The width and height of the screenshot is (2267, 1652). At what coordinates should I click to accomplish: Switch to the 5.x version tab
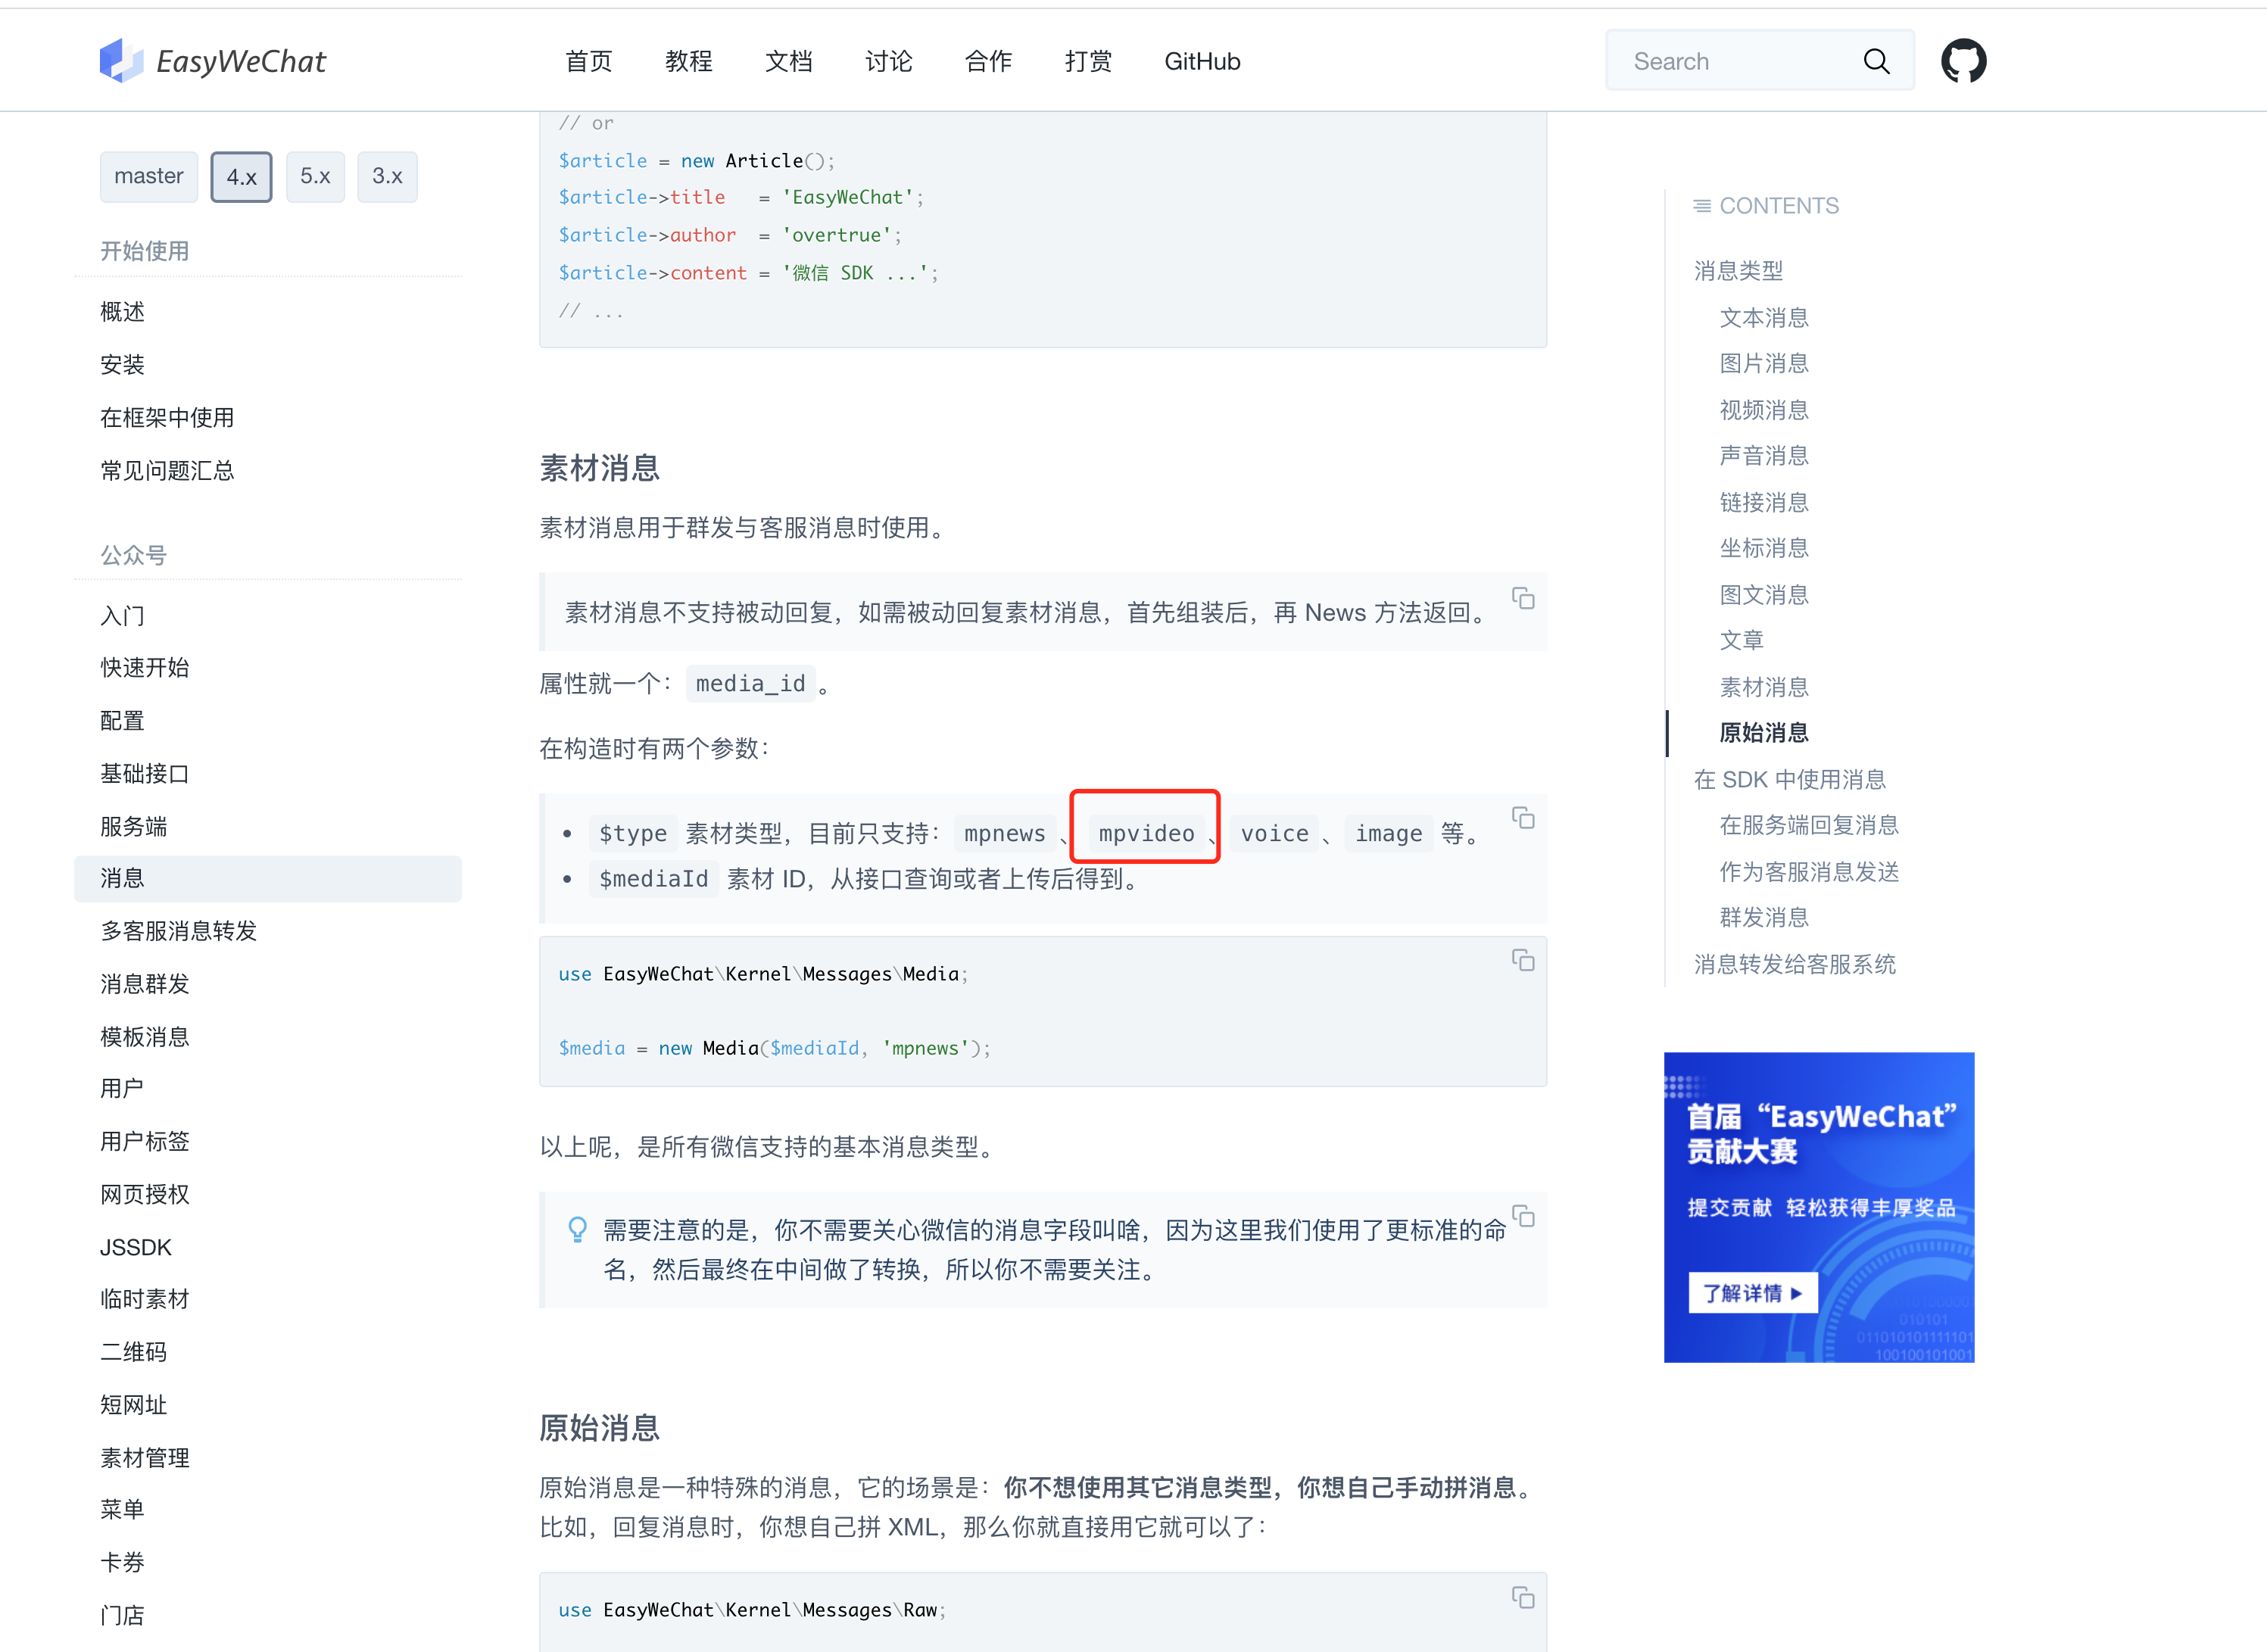(315, 177)
